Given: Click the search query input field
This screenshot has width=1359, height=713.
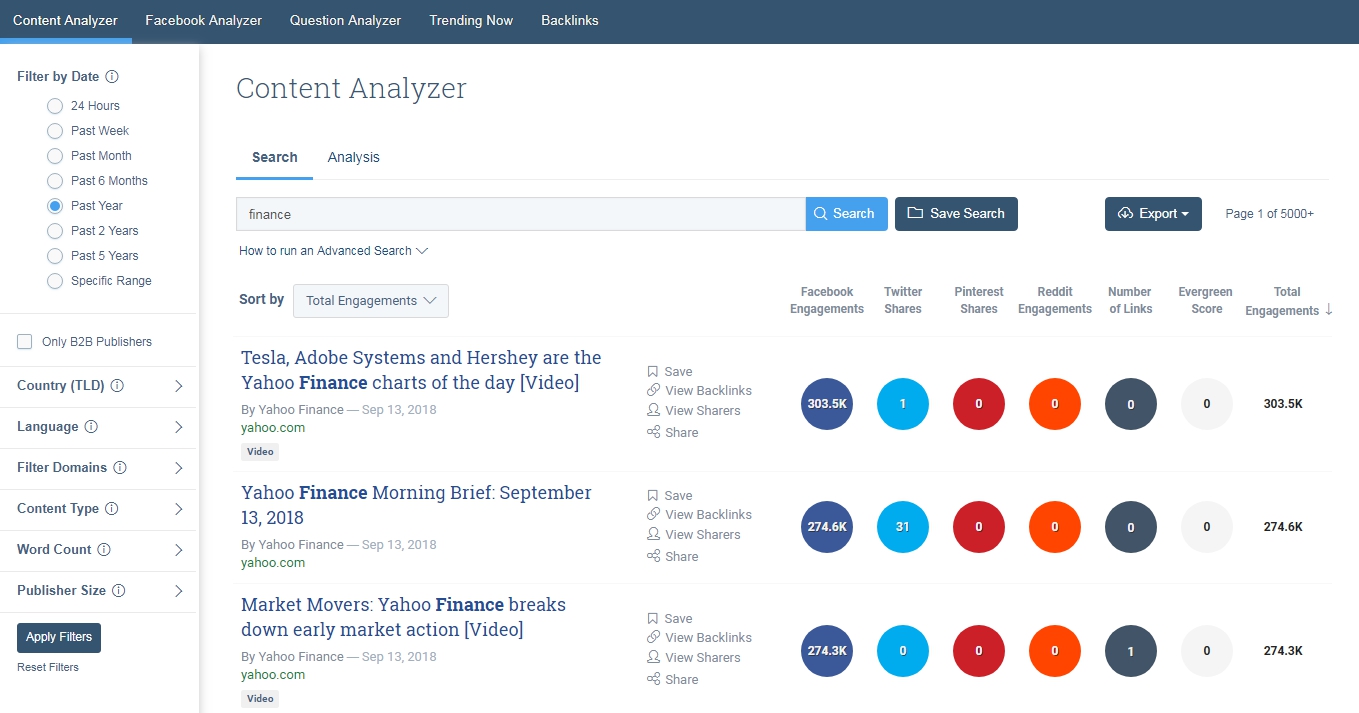Looking at the screenshot, I should coord(521,214).
